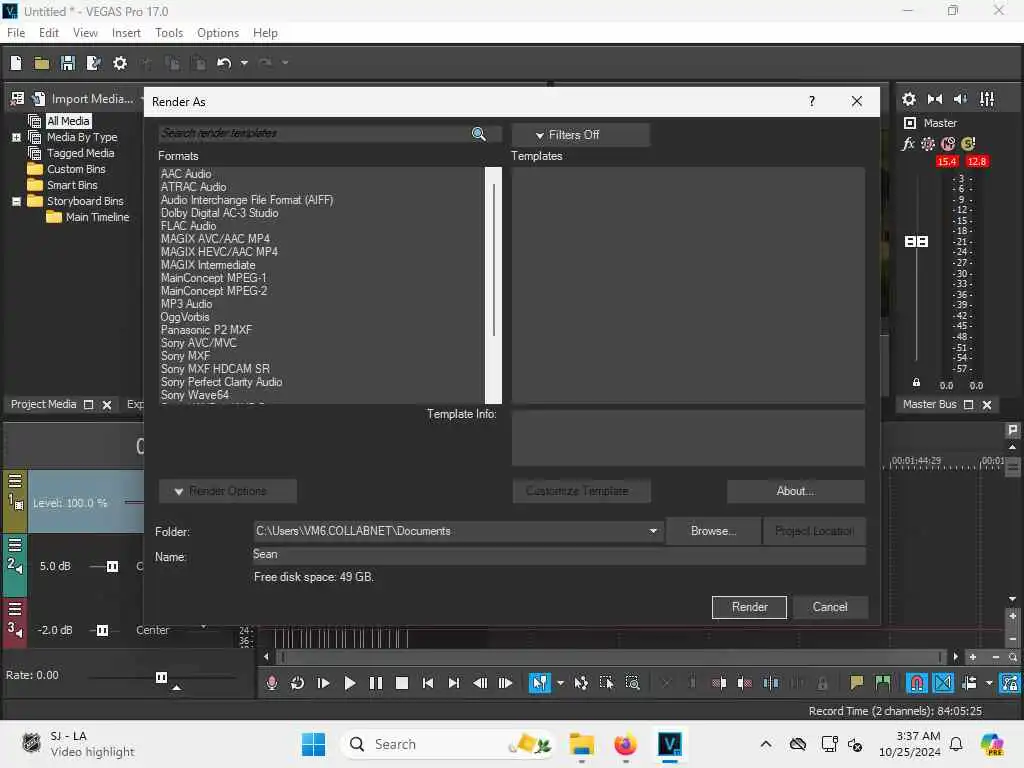The height and width of the screenshot is (768, 1024).
Task: Select the Selection Edit tool
Action: coord(607,683)
